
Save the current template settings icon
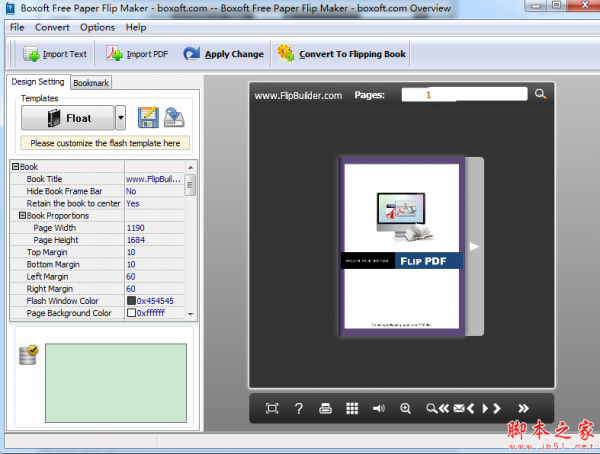tap(149, 118)
